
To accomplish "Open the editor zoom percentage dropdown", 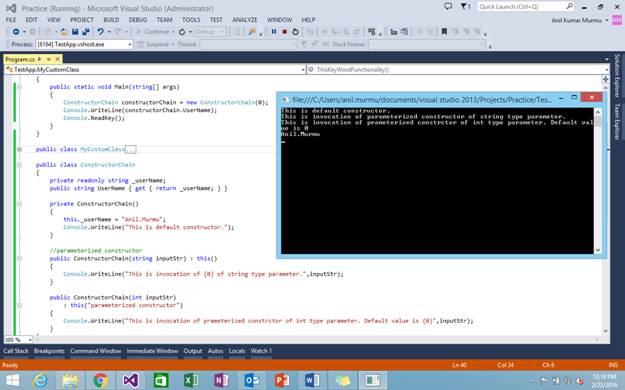I will click(30, 340).
